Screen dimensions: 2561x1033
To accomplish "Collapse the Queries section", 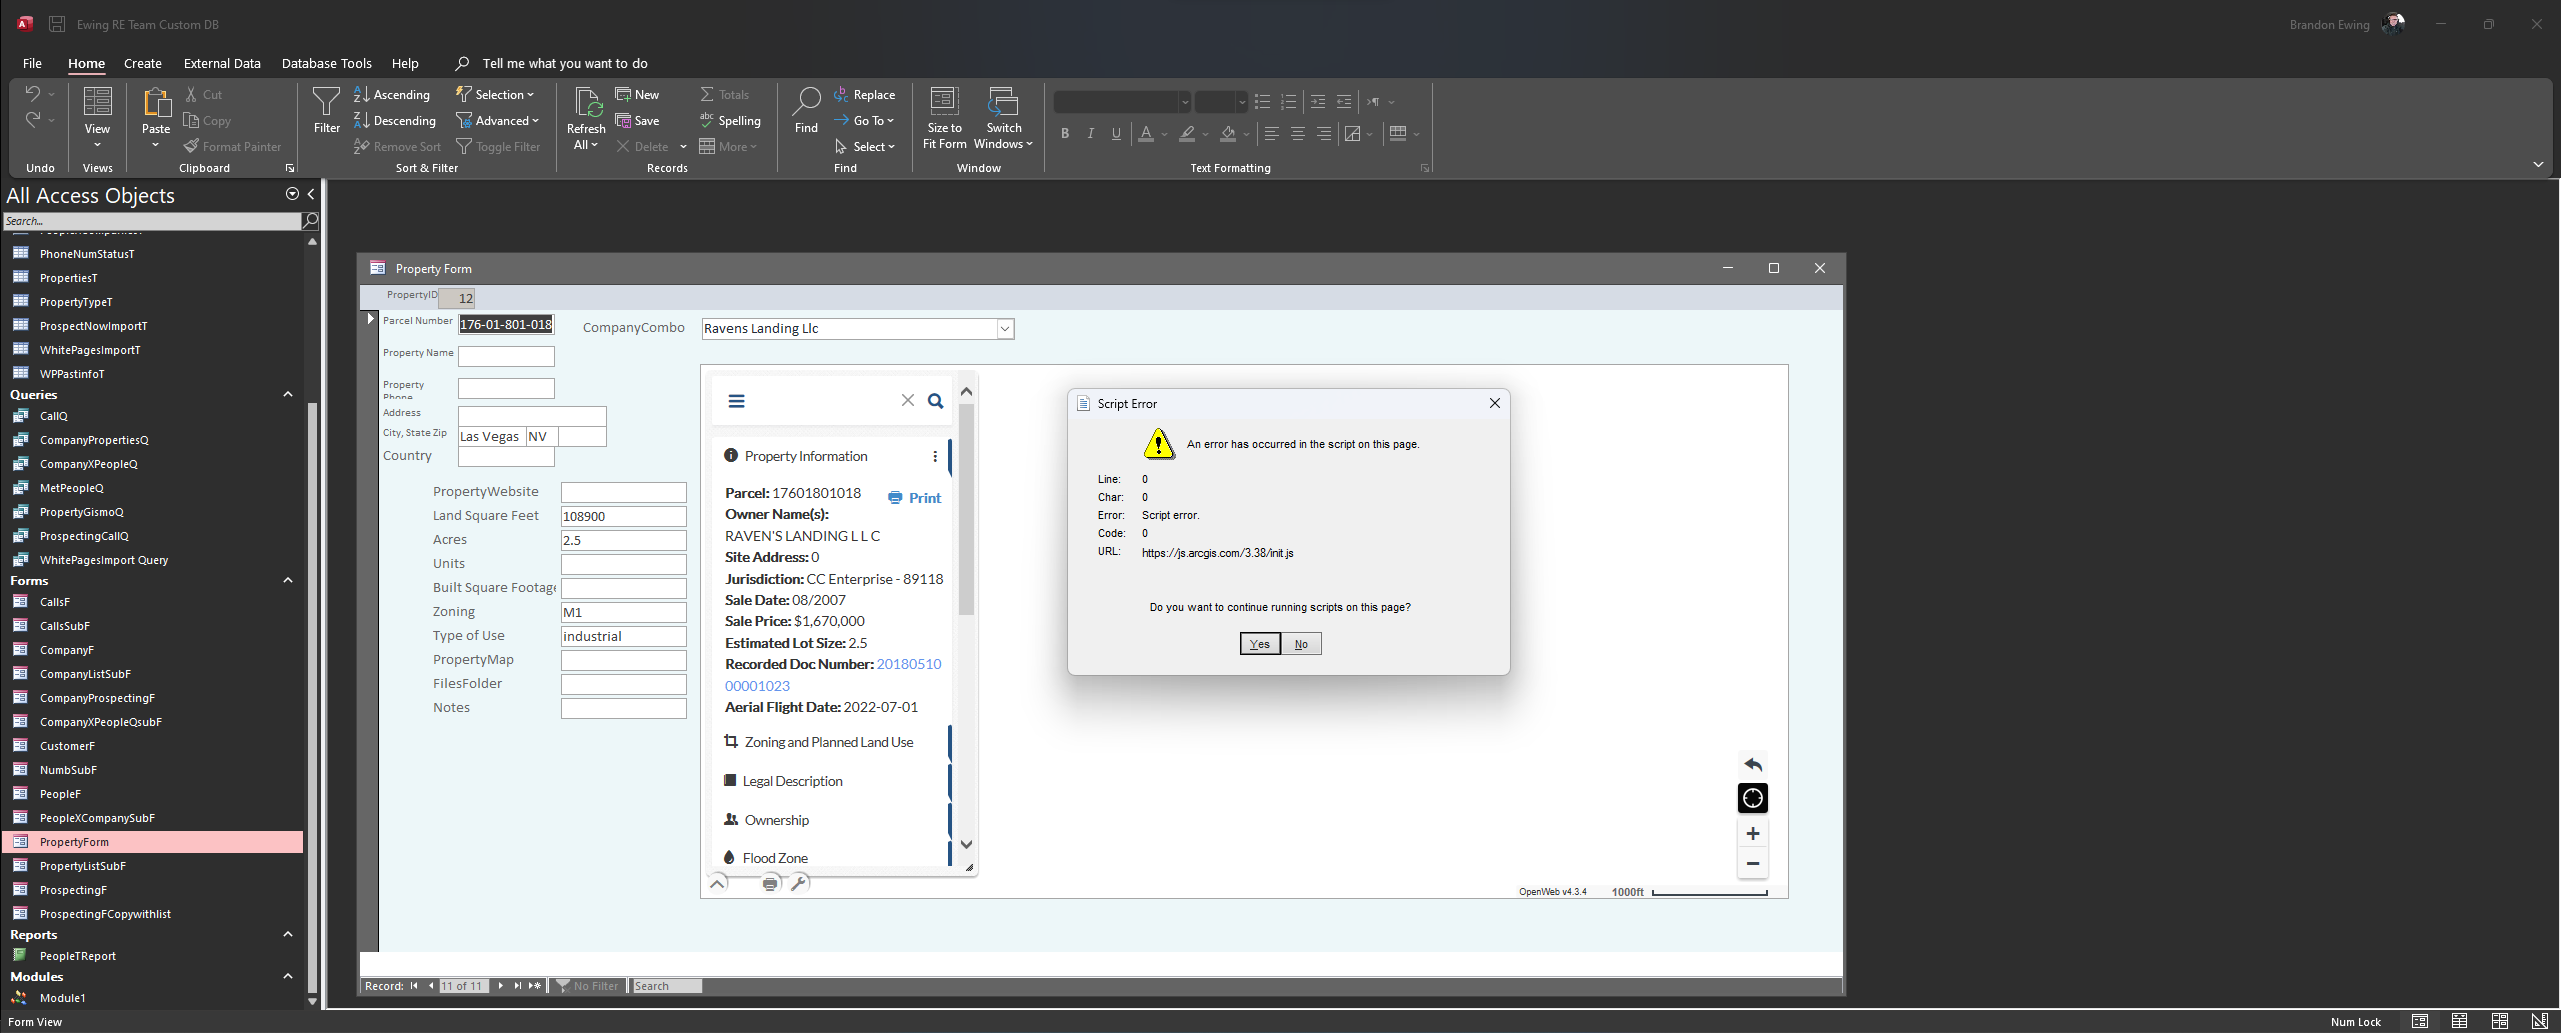I will click(x=288, y=394).
